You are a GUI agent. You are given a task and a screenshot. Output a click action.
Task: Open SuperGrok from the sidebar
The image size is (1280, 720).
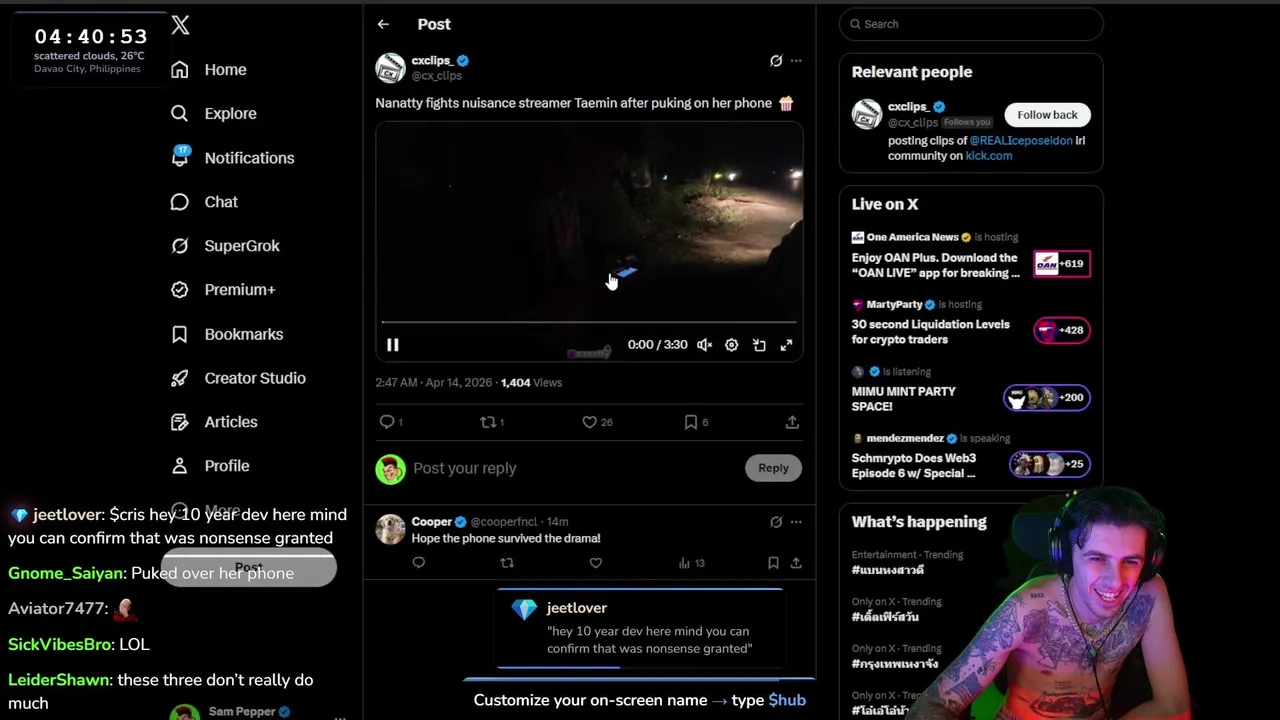pyautogui.click(x=226, y=246)
